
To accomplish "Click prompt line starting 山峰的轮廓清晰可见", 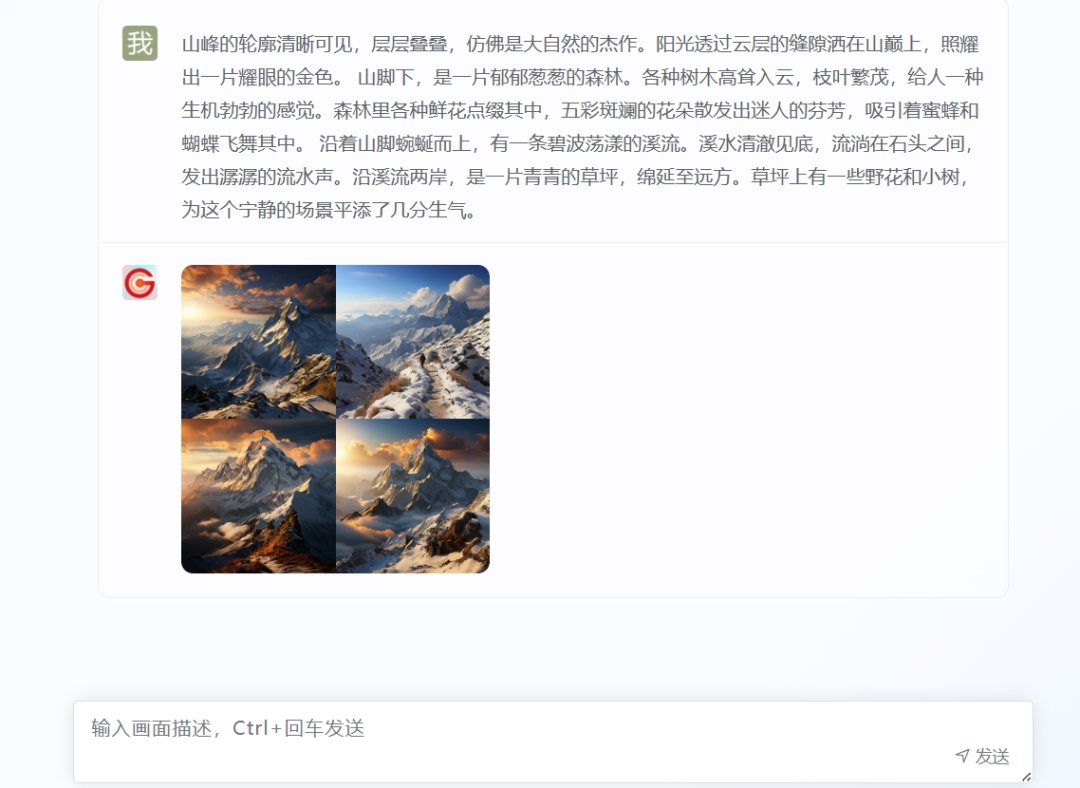I will (580, 44).
